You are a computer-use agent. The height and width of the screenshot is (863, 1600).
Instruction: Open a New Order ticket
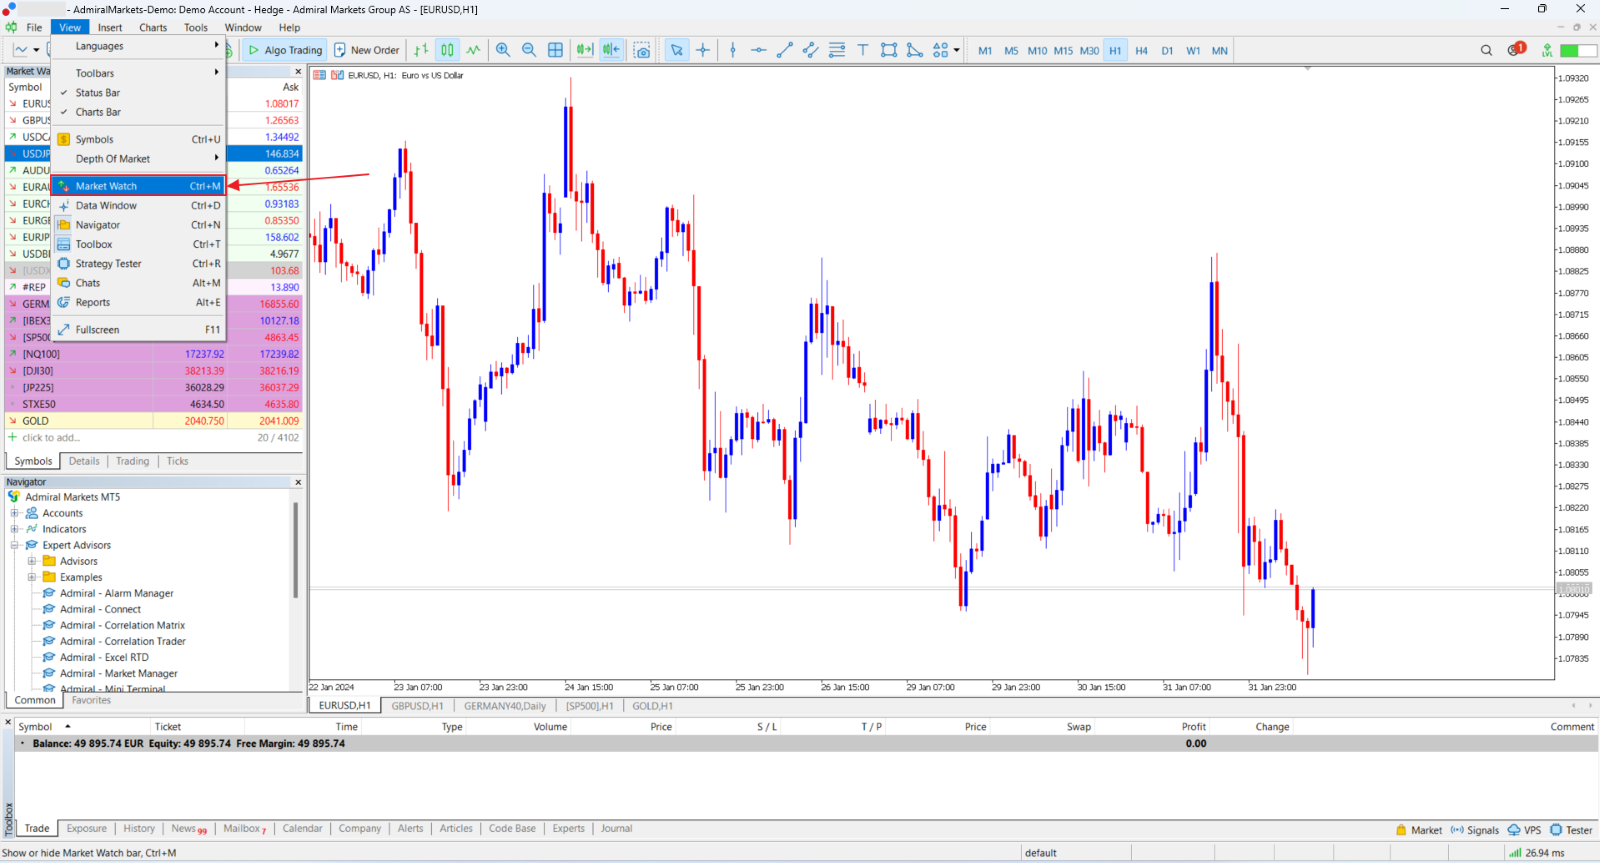pyautogui.click(x=366, y=50)
